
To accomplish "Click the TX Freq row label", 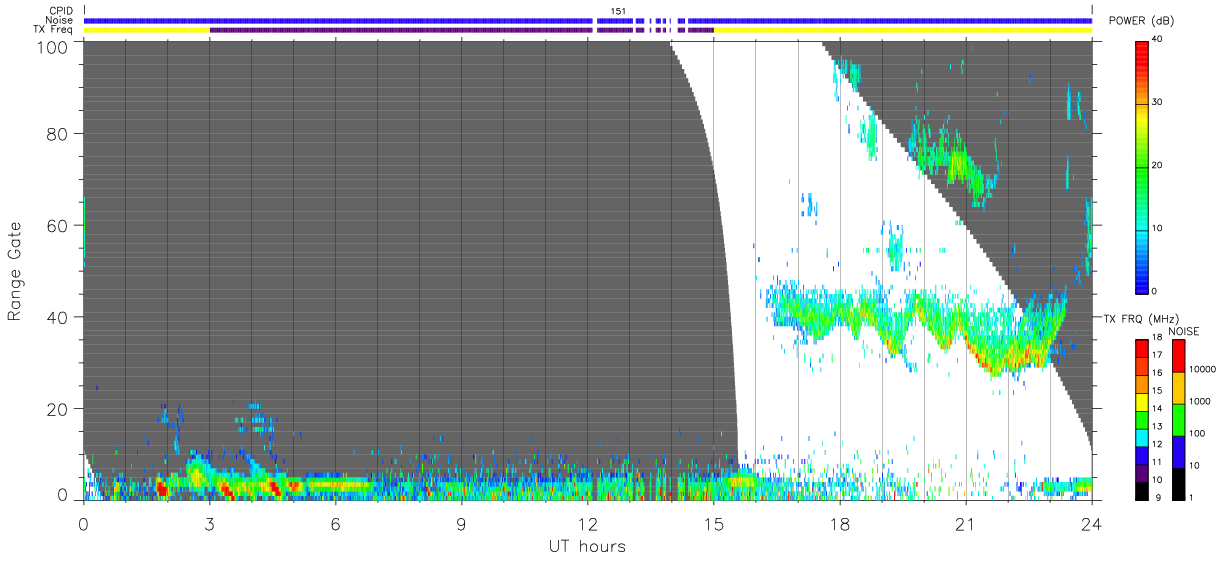I will pos(53,29).
